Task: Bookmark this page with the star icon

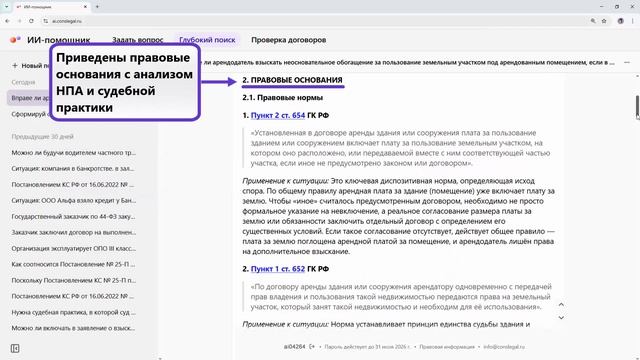Action: coord(604,21)
